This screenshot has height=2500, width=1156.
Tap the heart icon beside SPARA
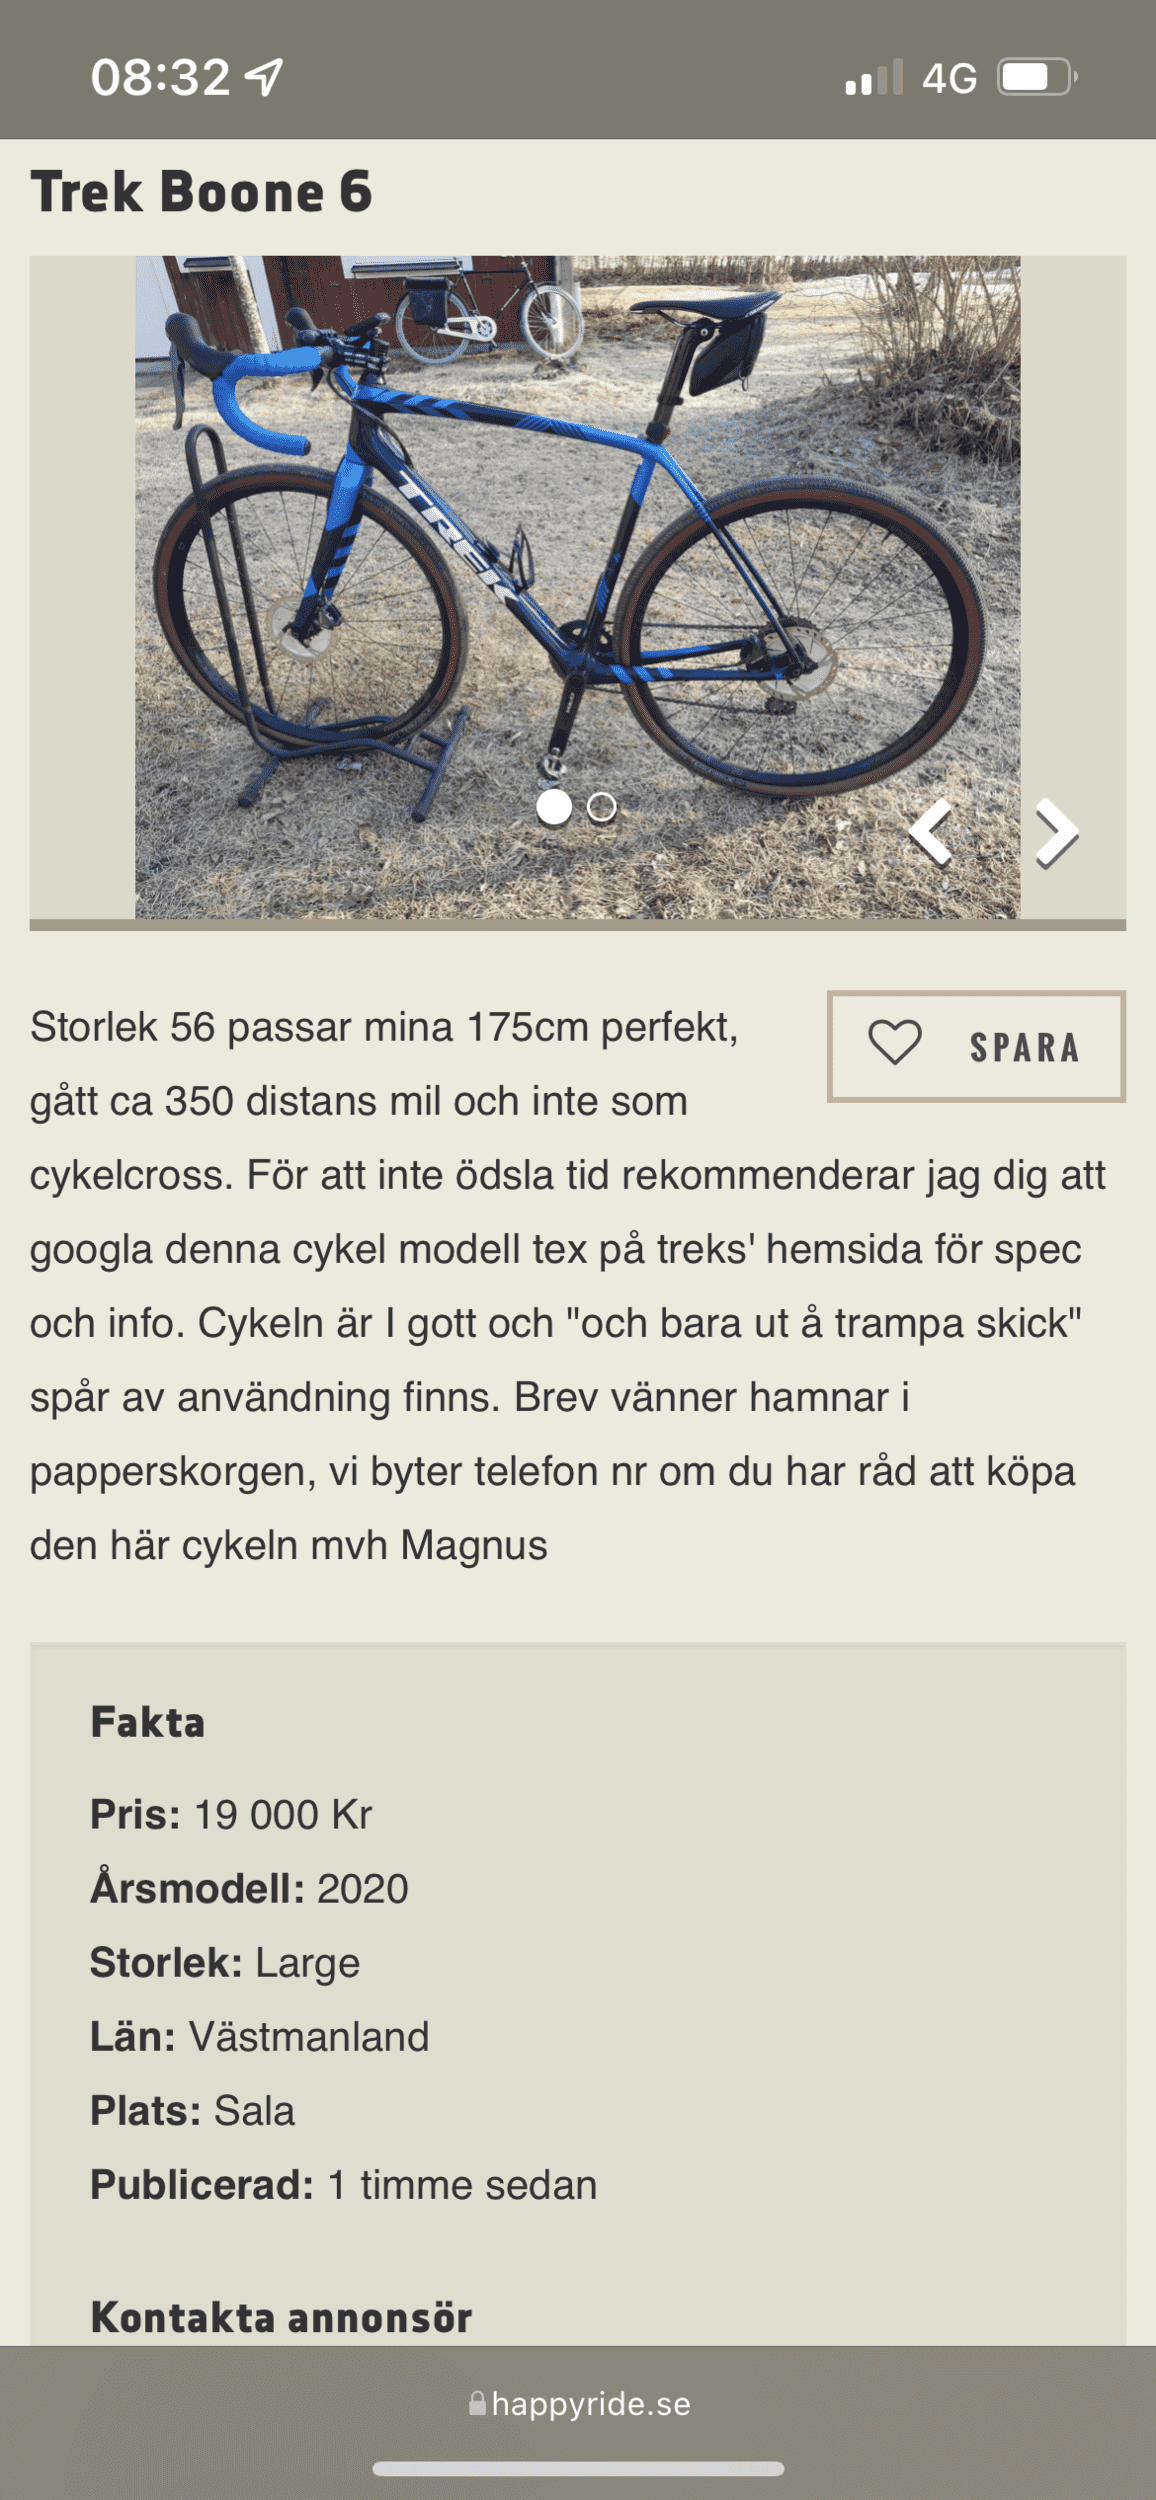(895, 1043)
